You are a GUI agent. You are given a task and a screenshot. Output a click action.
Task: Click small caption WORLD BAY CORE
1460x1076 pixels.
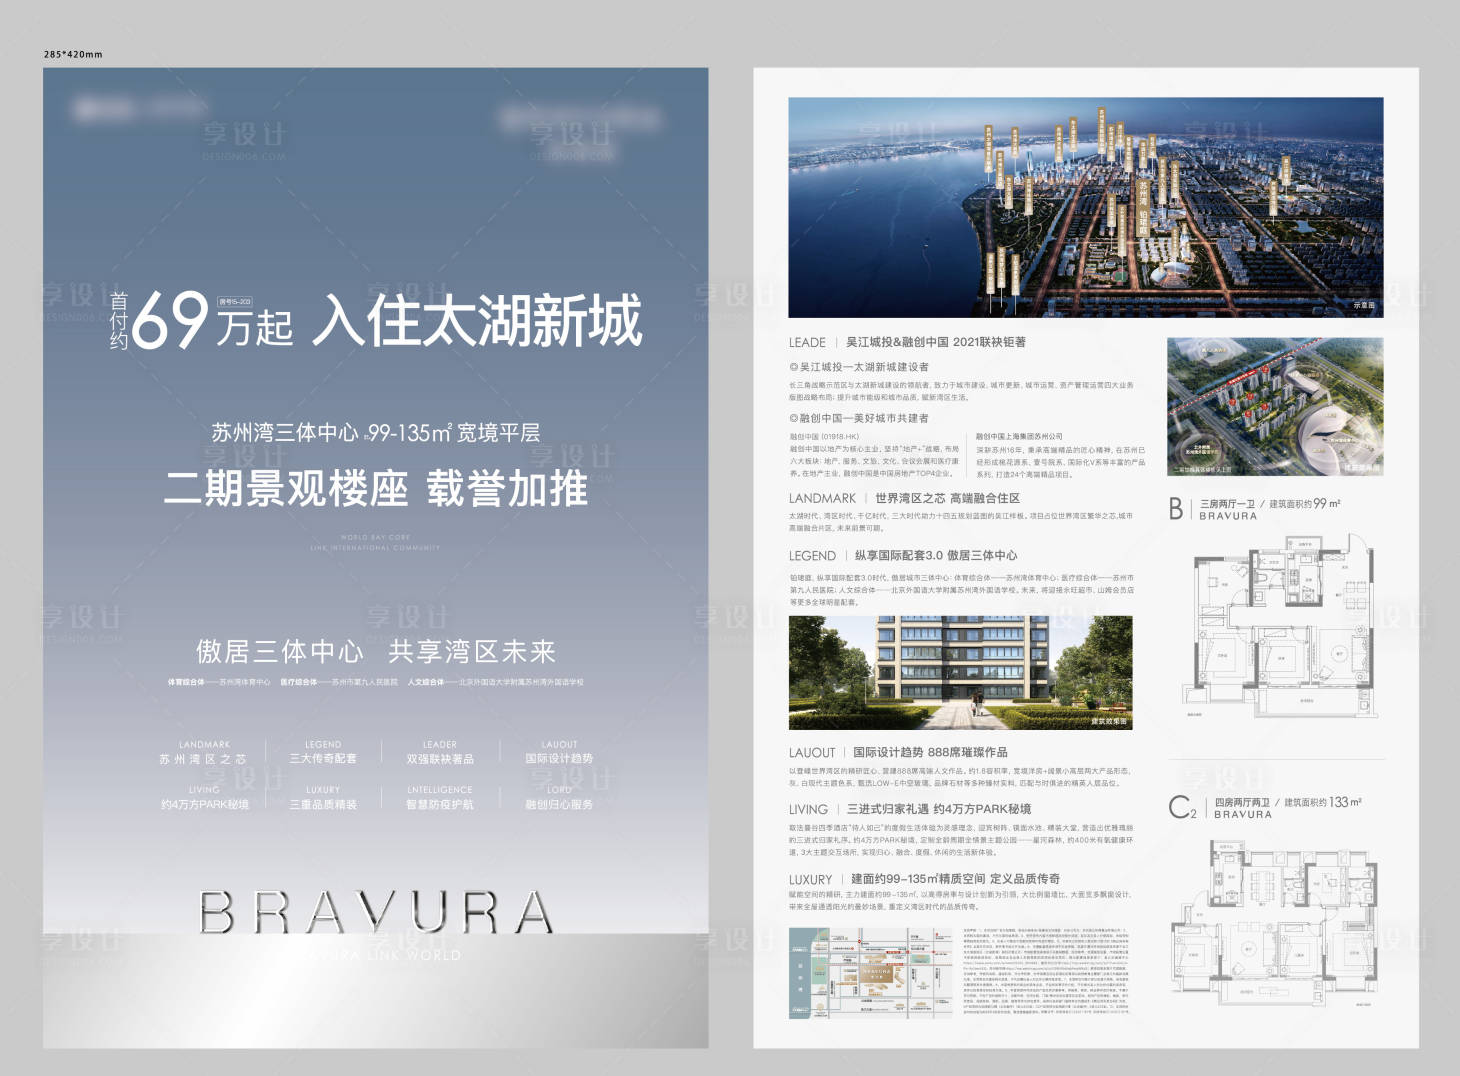tap(375, 537)
